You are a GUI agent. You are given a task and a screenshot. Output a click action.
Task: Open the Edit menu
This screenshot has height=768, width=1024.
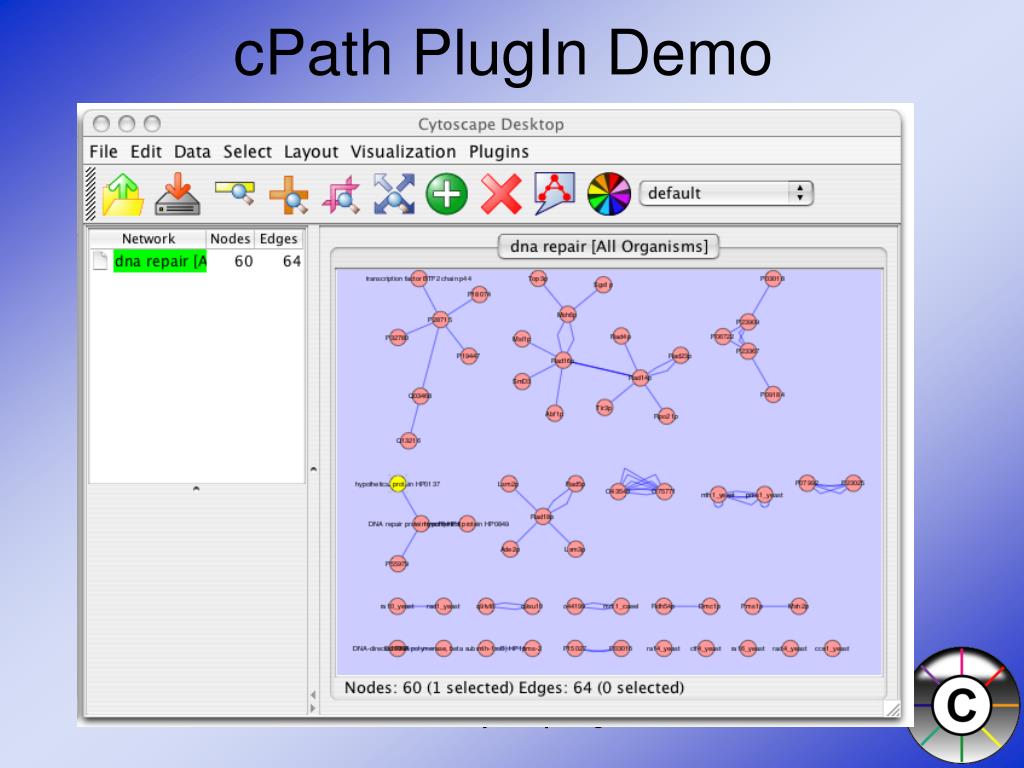tap(146, 152)
